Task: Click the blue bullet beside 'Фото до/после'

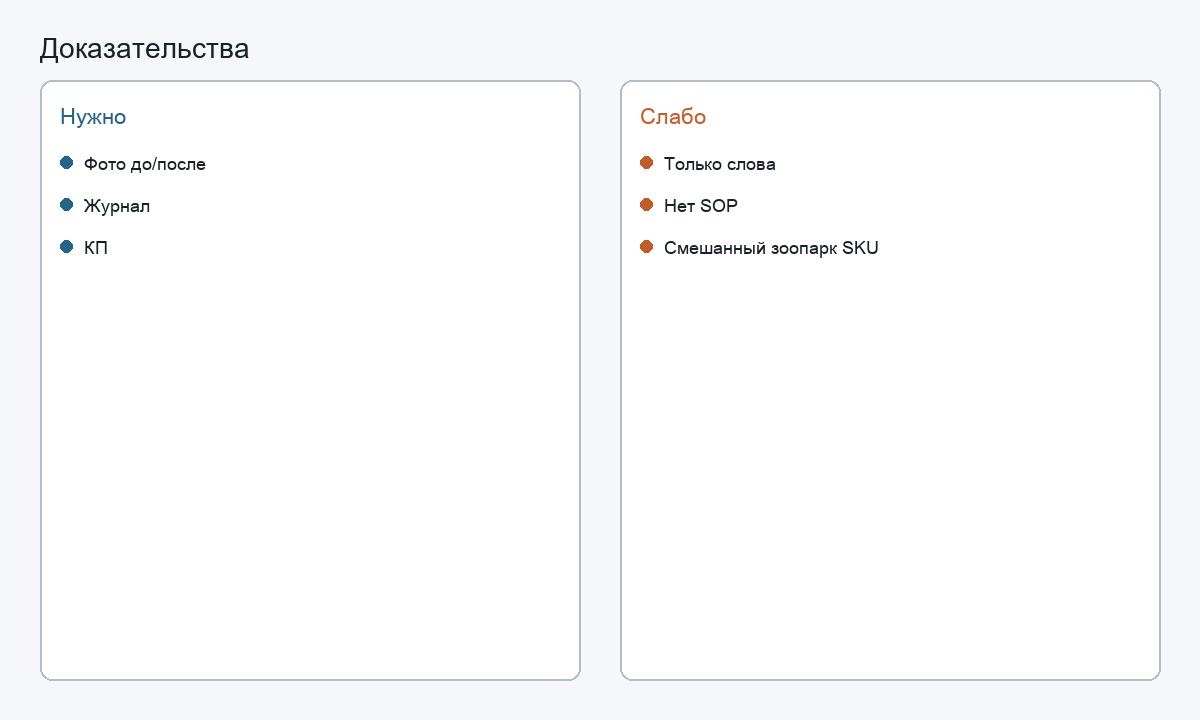Action: 67,163
